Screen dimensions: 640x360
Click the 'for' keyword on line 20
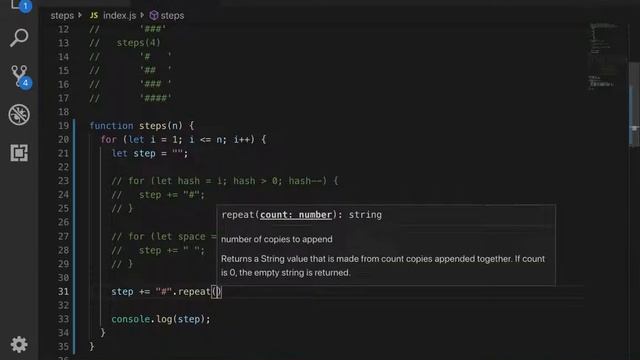click(x=109, y=140)
